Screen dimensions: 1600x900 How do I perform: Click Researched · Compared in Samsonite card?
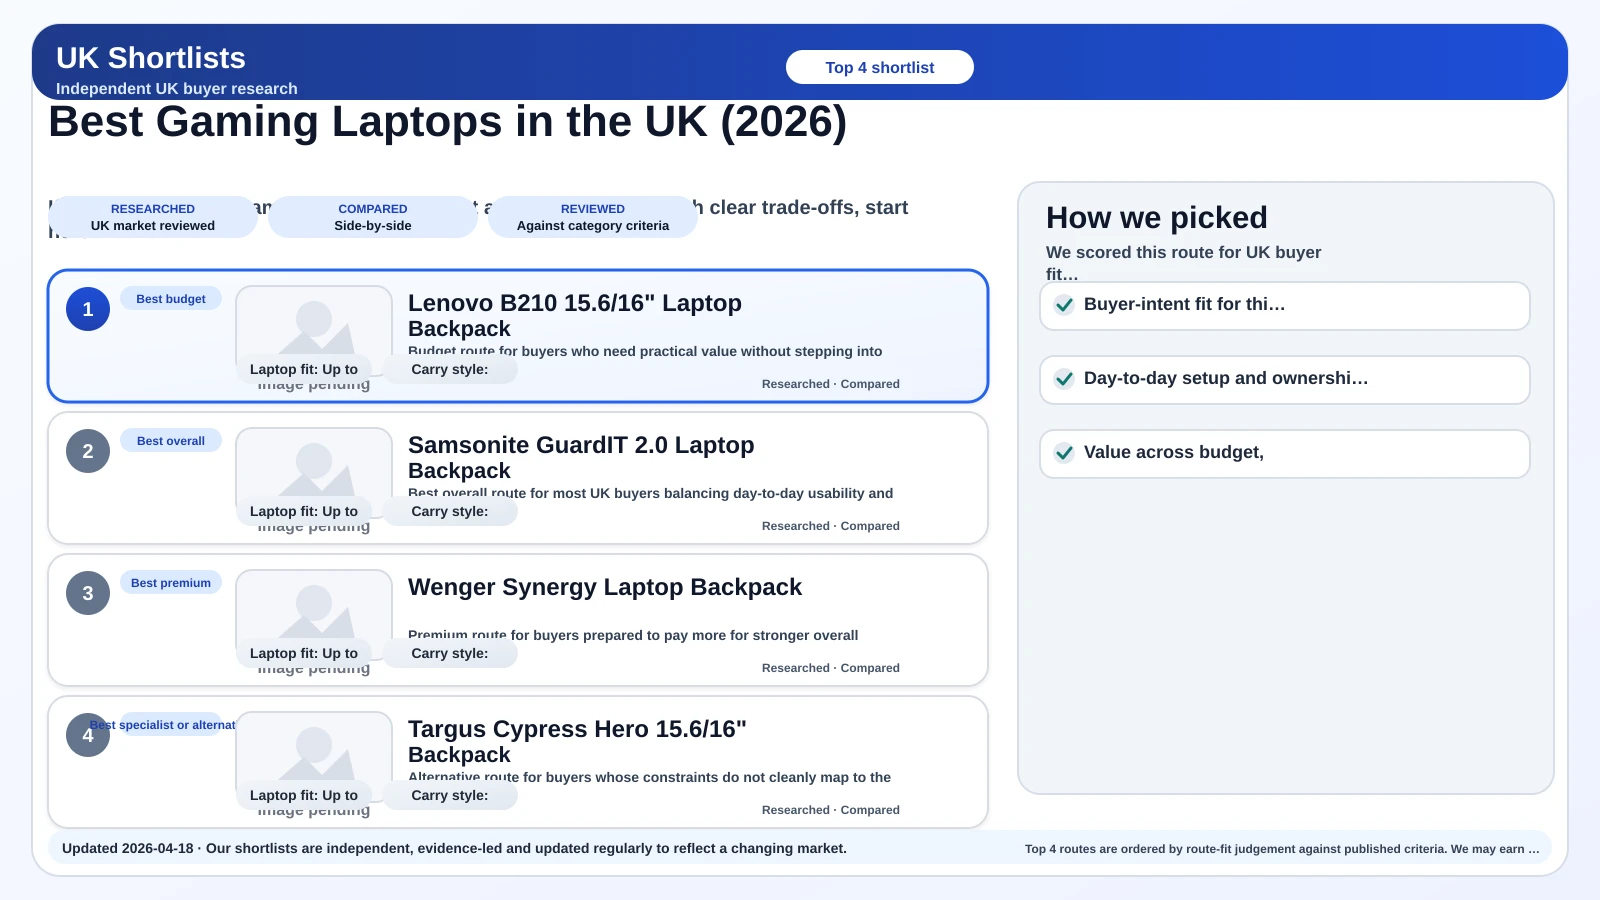coord(831,526)
